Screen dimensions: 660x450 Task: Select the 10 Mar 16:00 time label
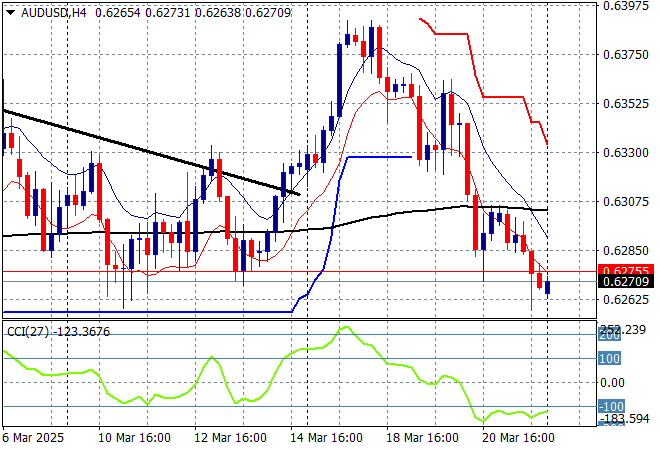(x=135, y=437)
